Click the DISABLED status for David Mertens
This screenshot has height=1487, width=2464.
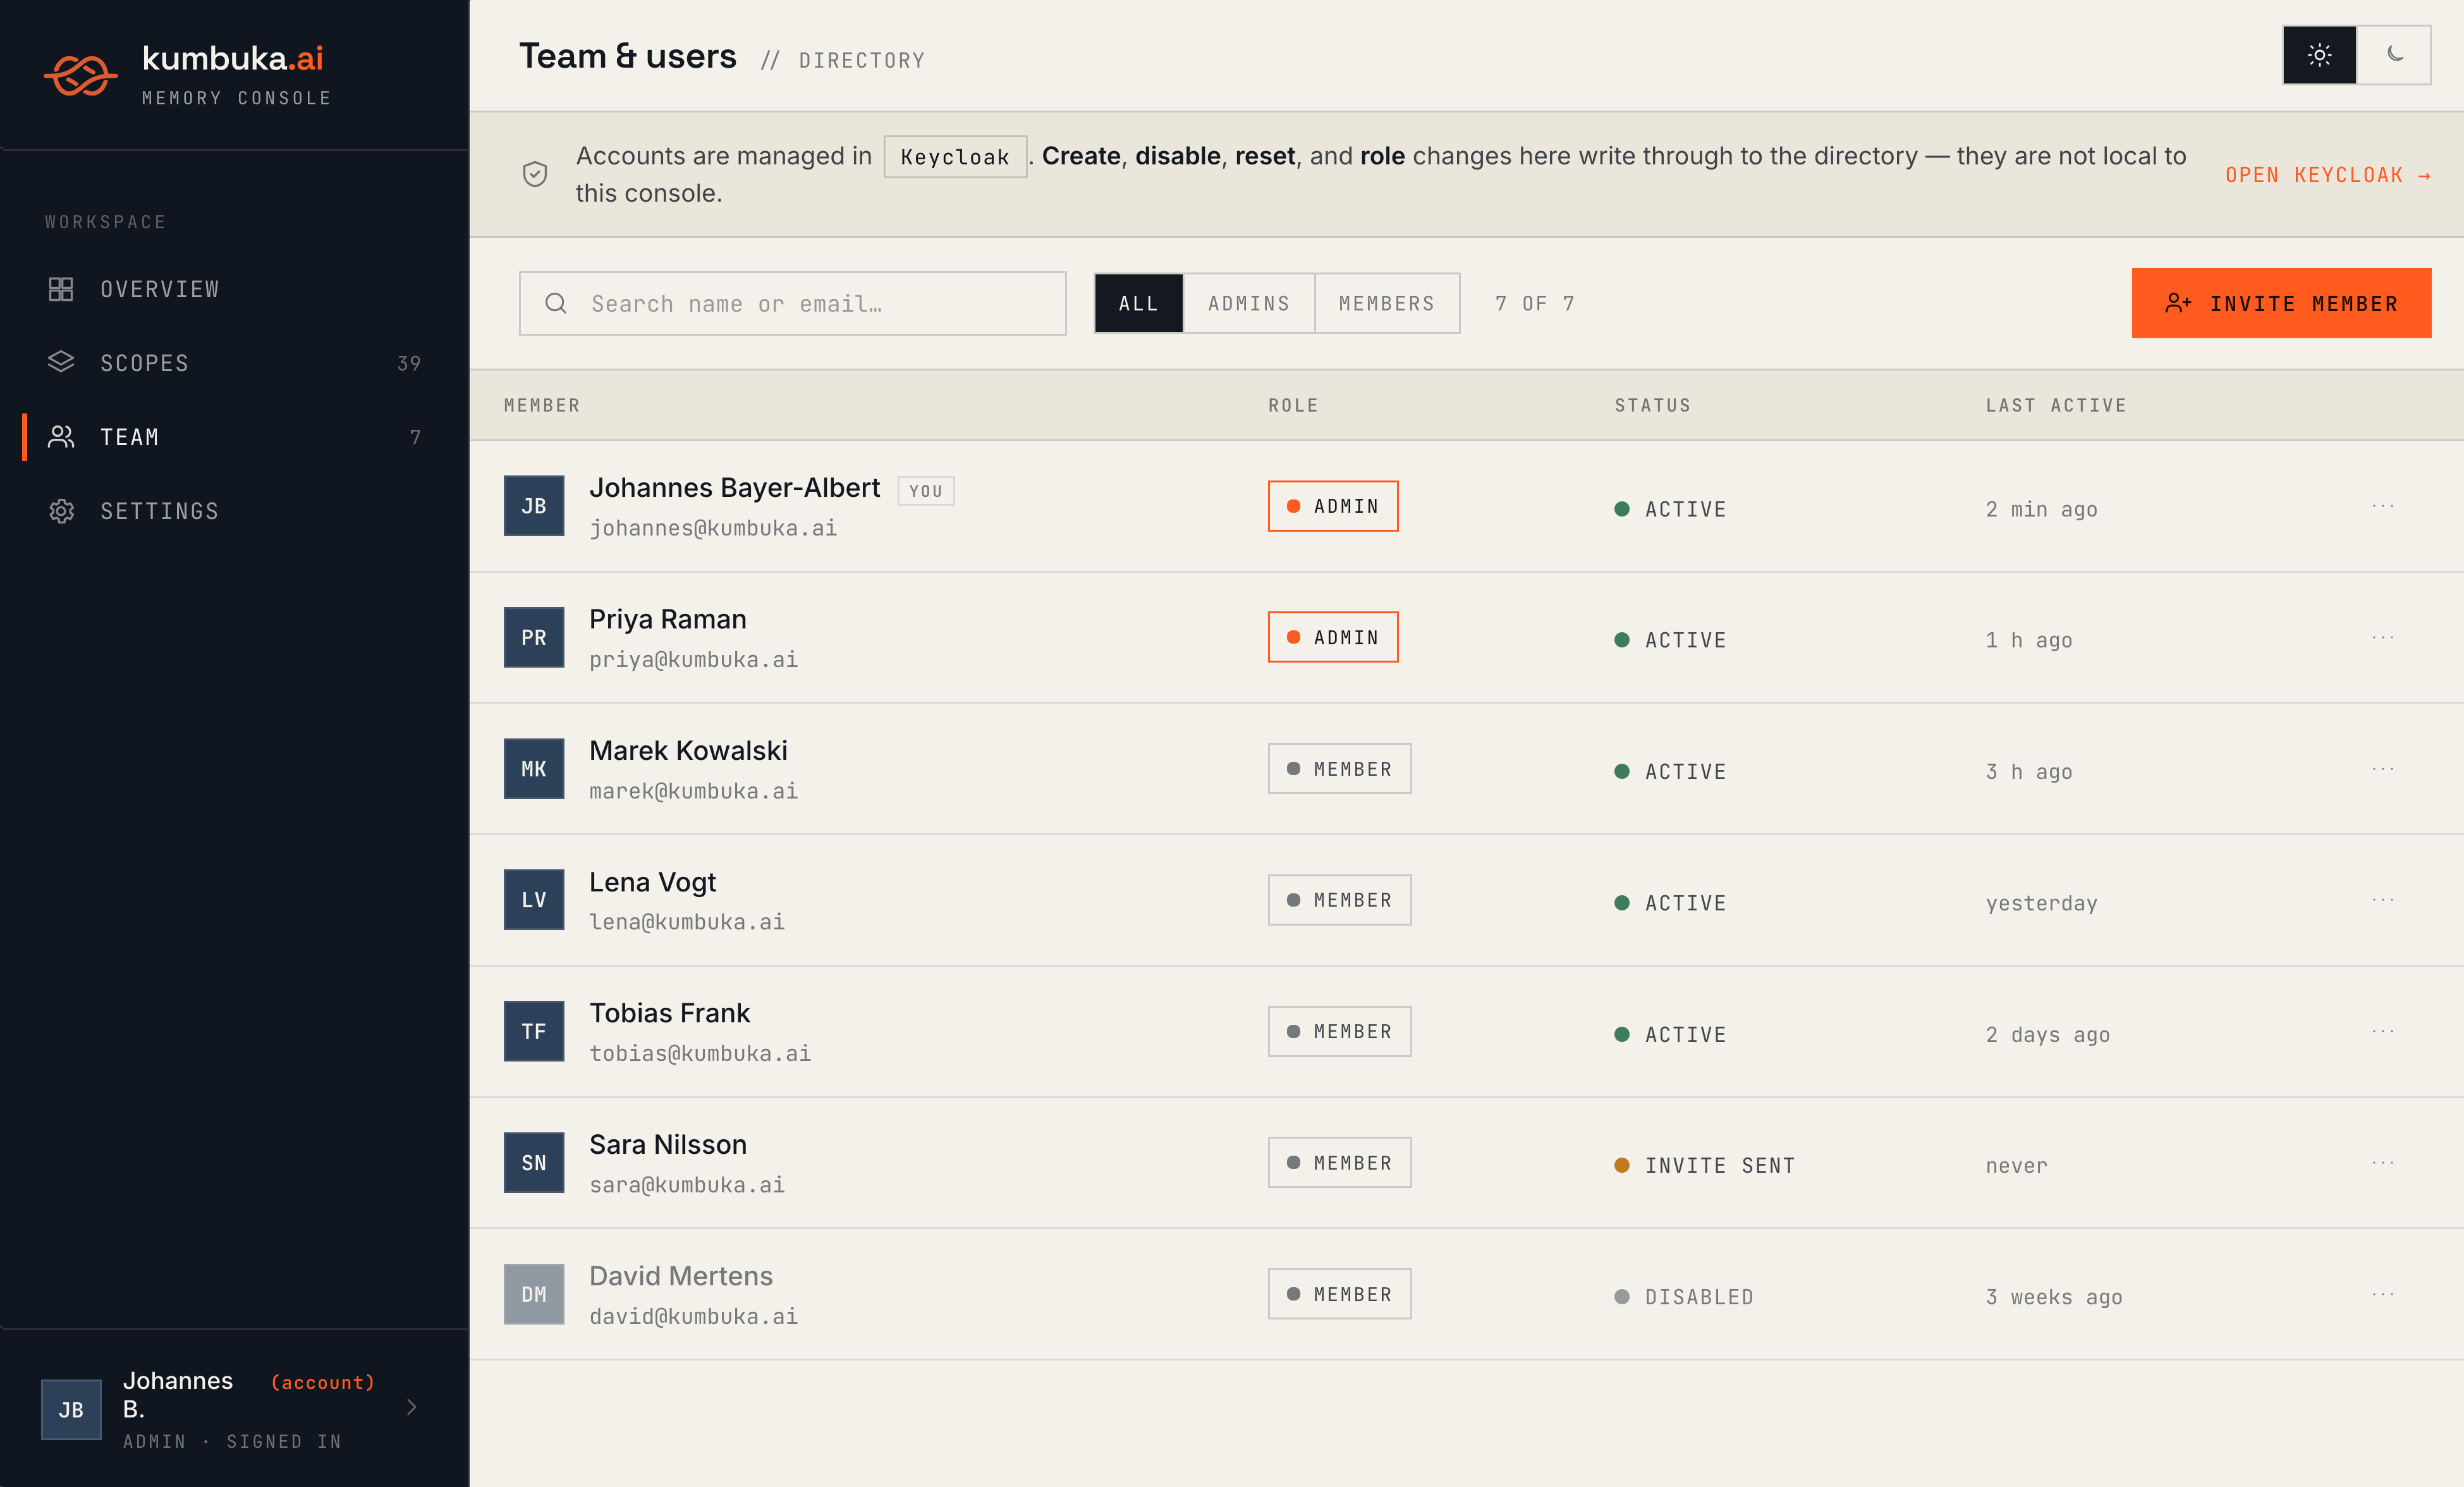1684,1297
